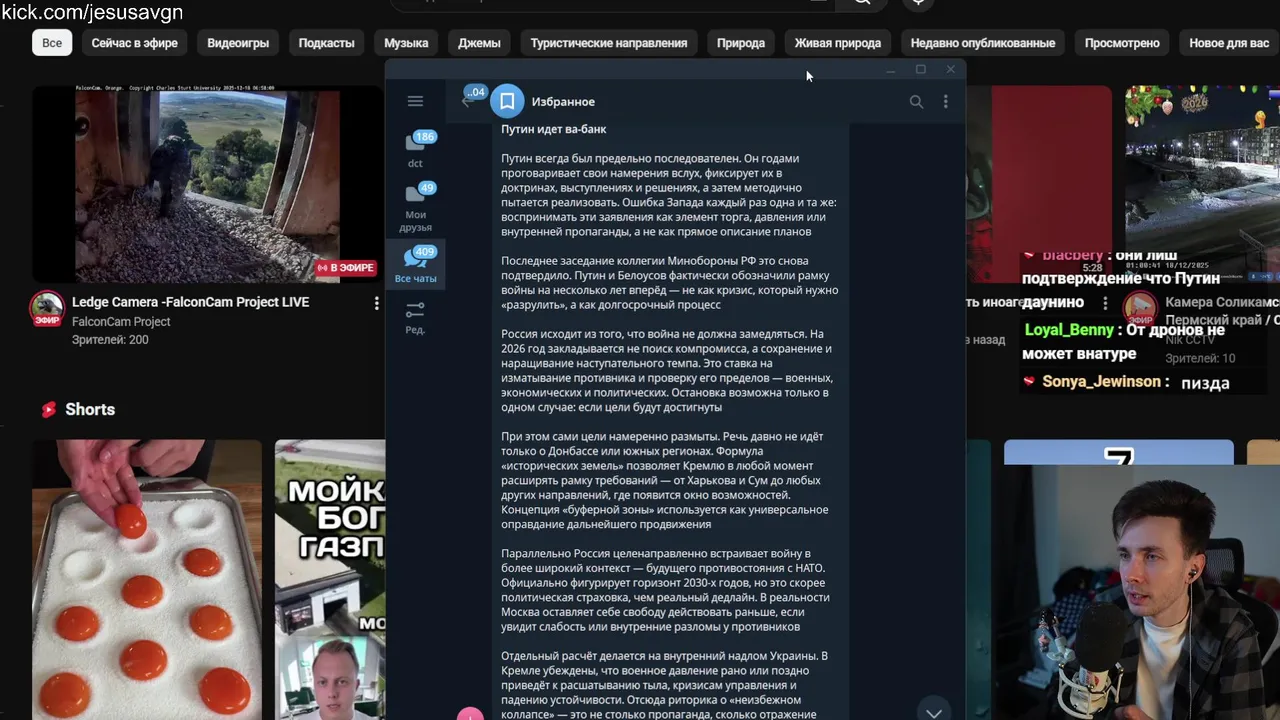The width and height of the screenshot is (1280, 720).
Task: Click the Shorts section heading
Action: tap(90, 409)
